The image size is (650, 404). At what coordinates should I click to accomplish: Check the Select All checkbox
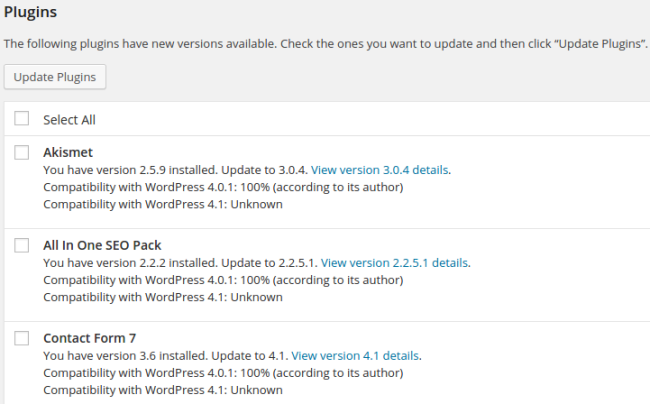tap(22, 118)
